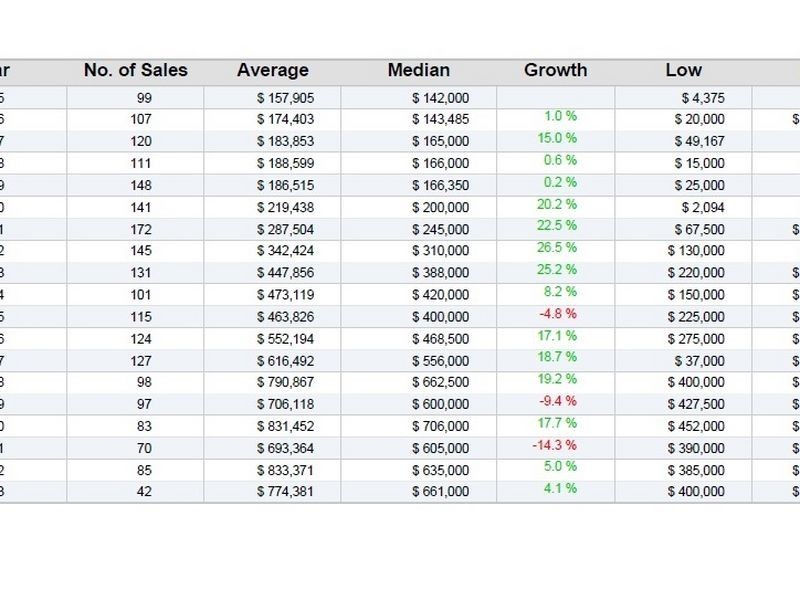Select the -9.4 % growth cell

pyautogui.click(x=556, y=401)
